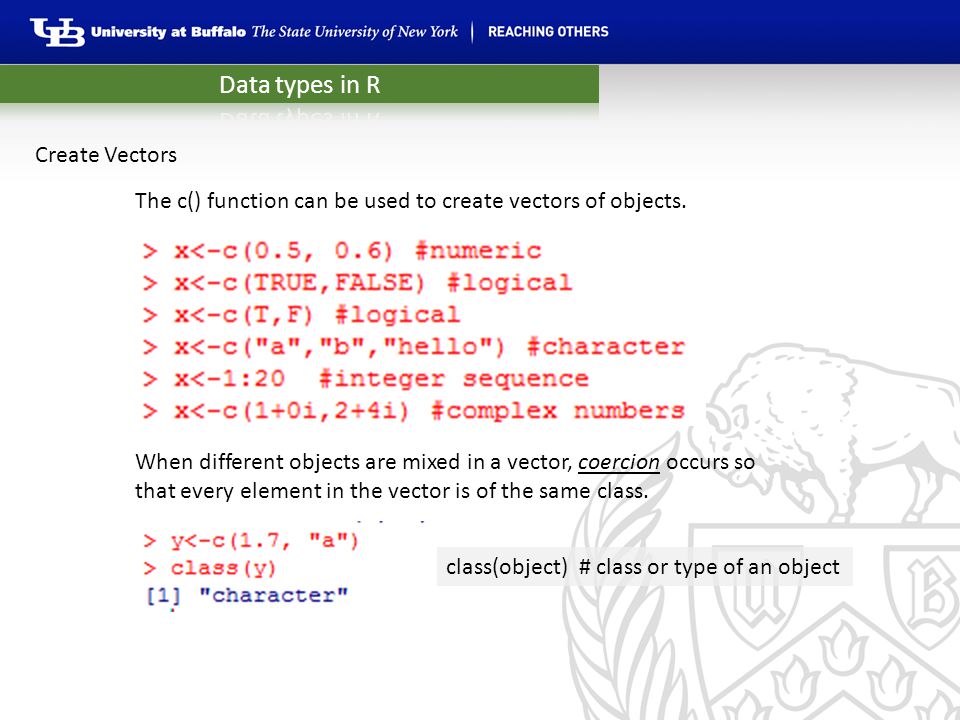960x720 pixels.
Task: Click the class(y) command line
Action: 209,568
